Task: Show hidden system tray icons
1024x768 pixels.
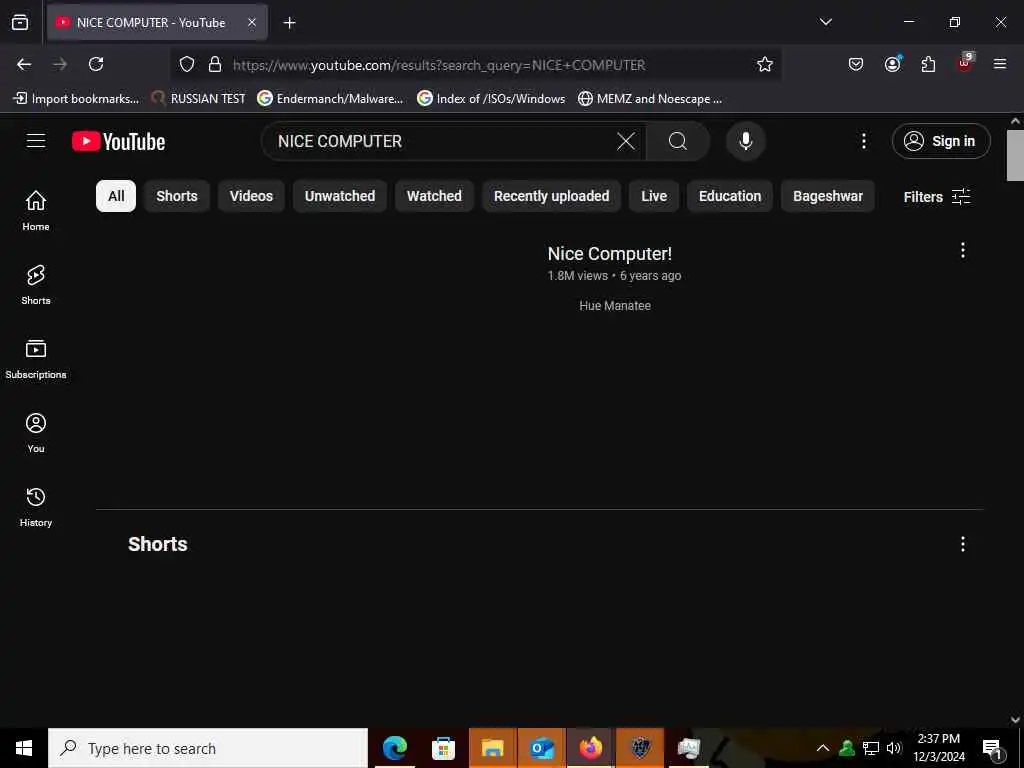Action: tap(823, 748)
